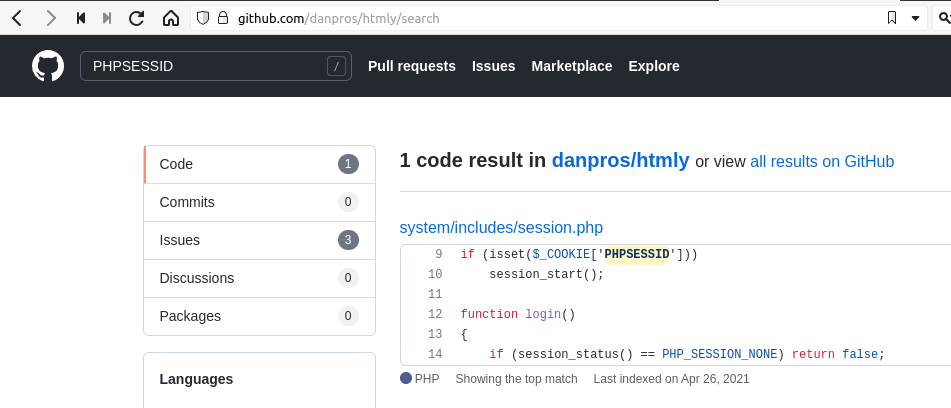
Task: Open system/includes/session.php file
Action: click(x=501, y=228)
